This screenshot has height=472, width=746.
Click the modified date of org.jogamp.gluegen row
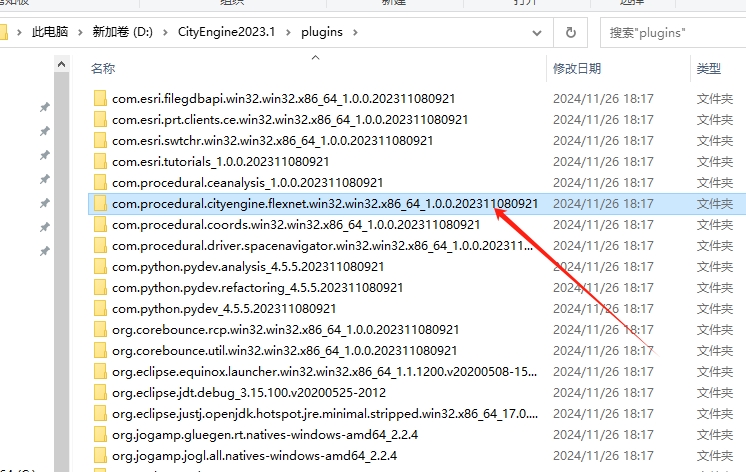pos(603,434)
